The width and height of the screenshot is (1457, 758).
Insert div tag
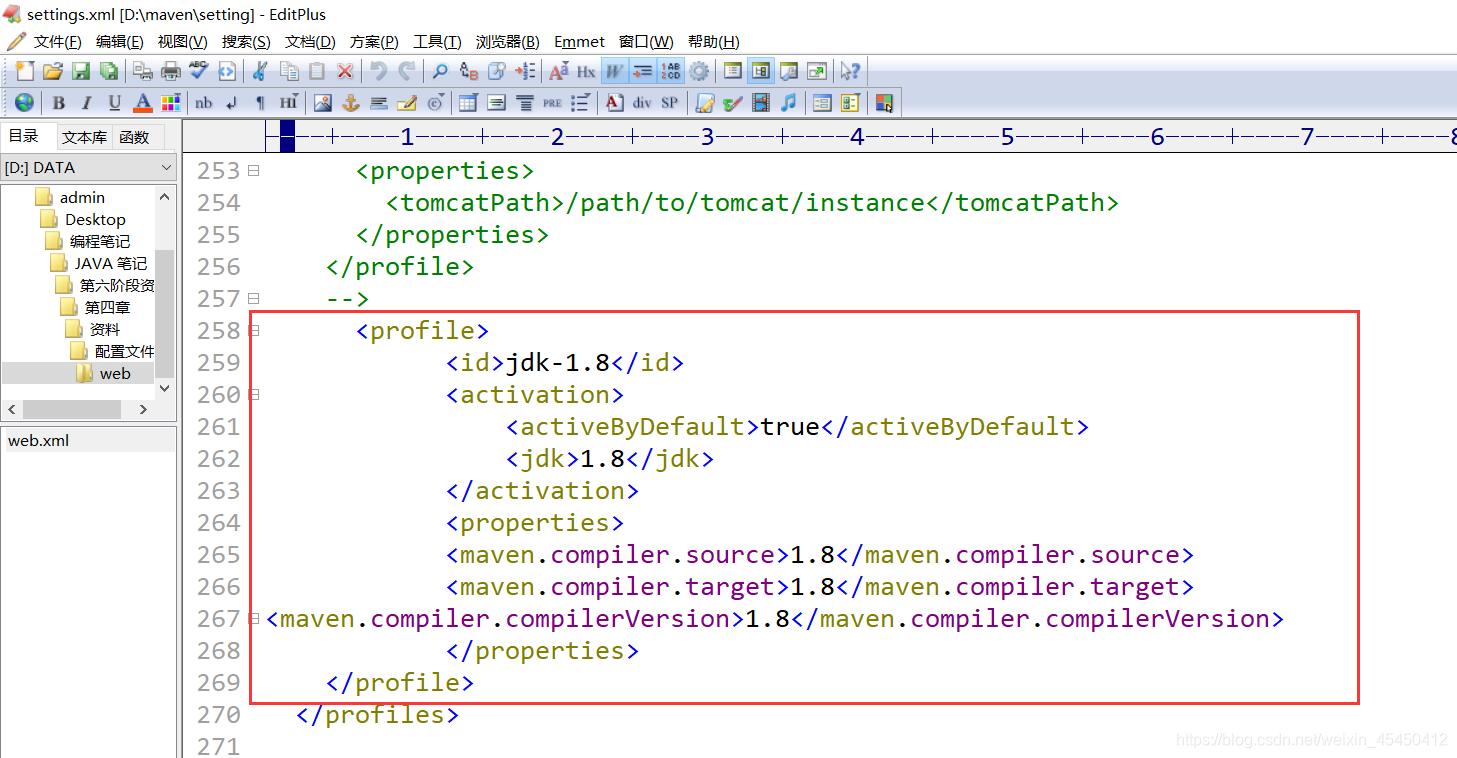click(642, 102)
